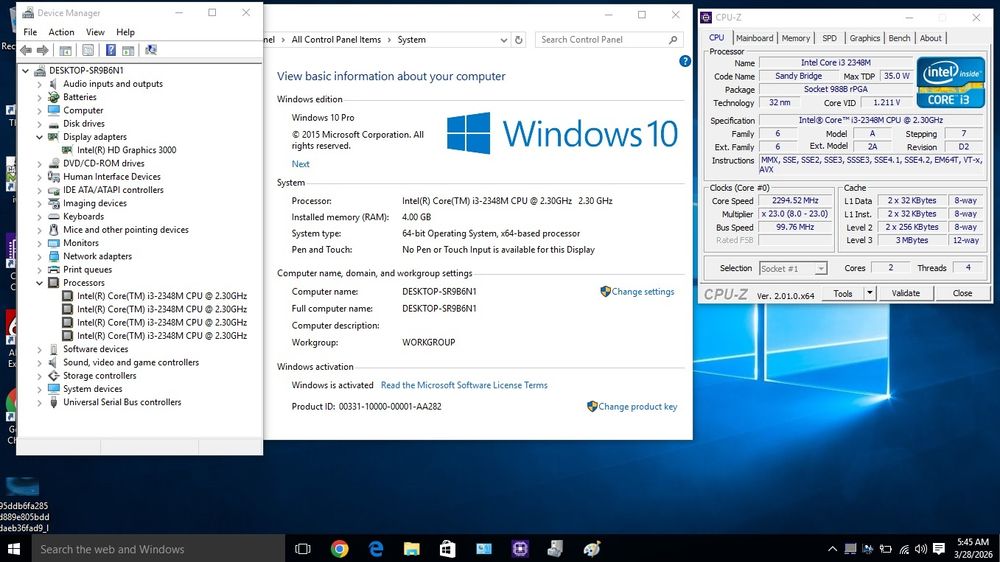Click Show/Hide Console Tree toolbar icon
Viewport: 1000px width, 562px height.
[65, 50]
